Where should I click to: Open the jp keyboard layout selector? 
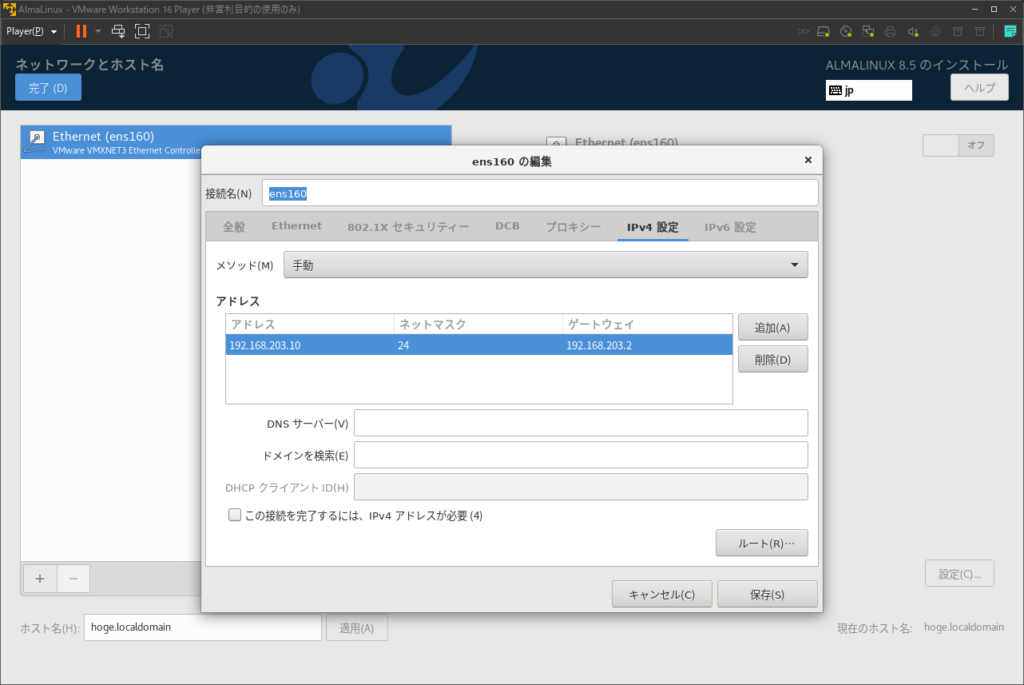tap(869, 90)
